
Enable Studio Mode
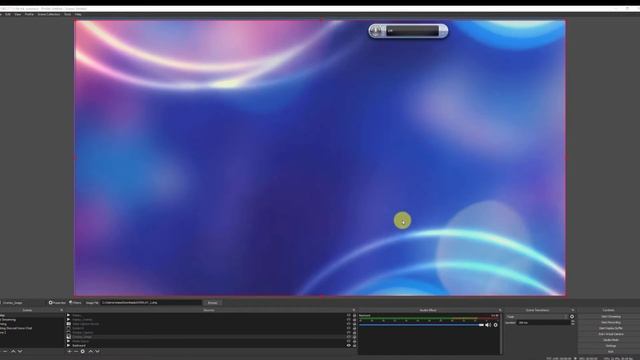click(x=611, y=340)
